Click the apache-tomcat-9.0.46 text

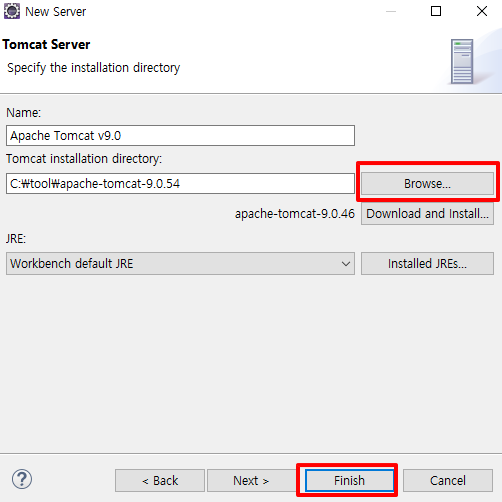click(295, 214)
